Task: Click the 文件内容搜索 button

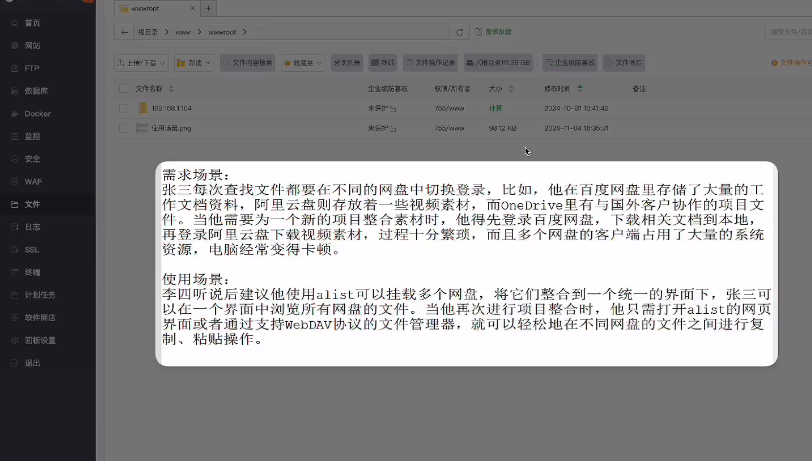Action: coord(248,63)
